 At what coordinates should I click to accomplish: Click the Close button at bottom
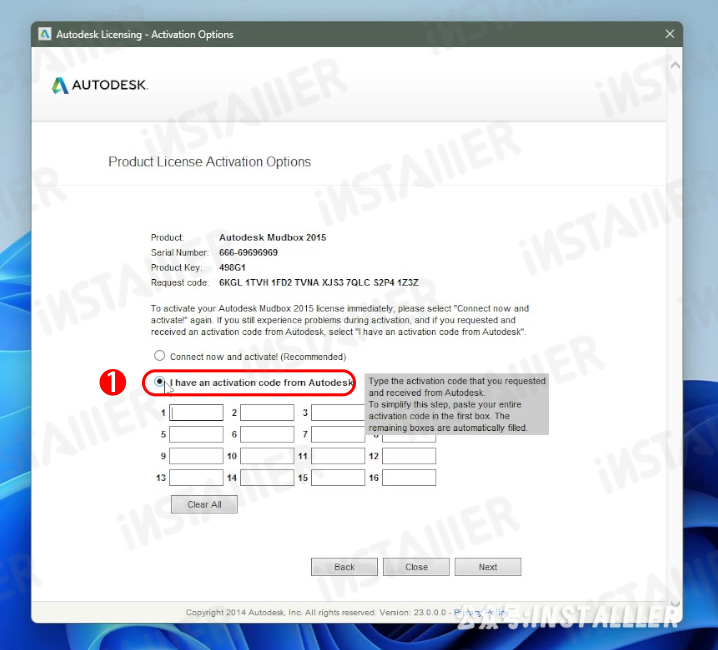pyautogui.click(x=416, y=567)
